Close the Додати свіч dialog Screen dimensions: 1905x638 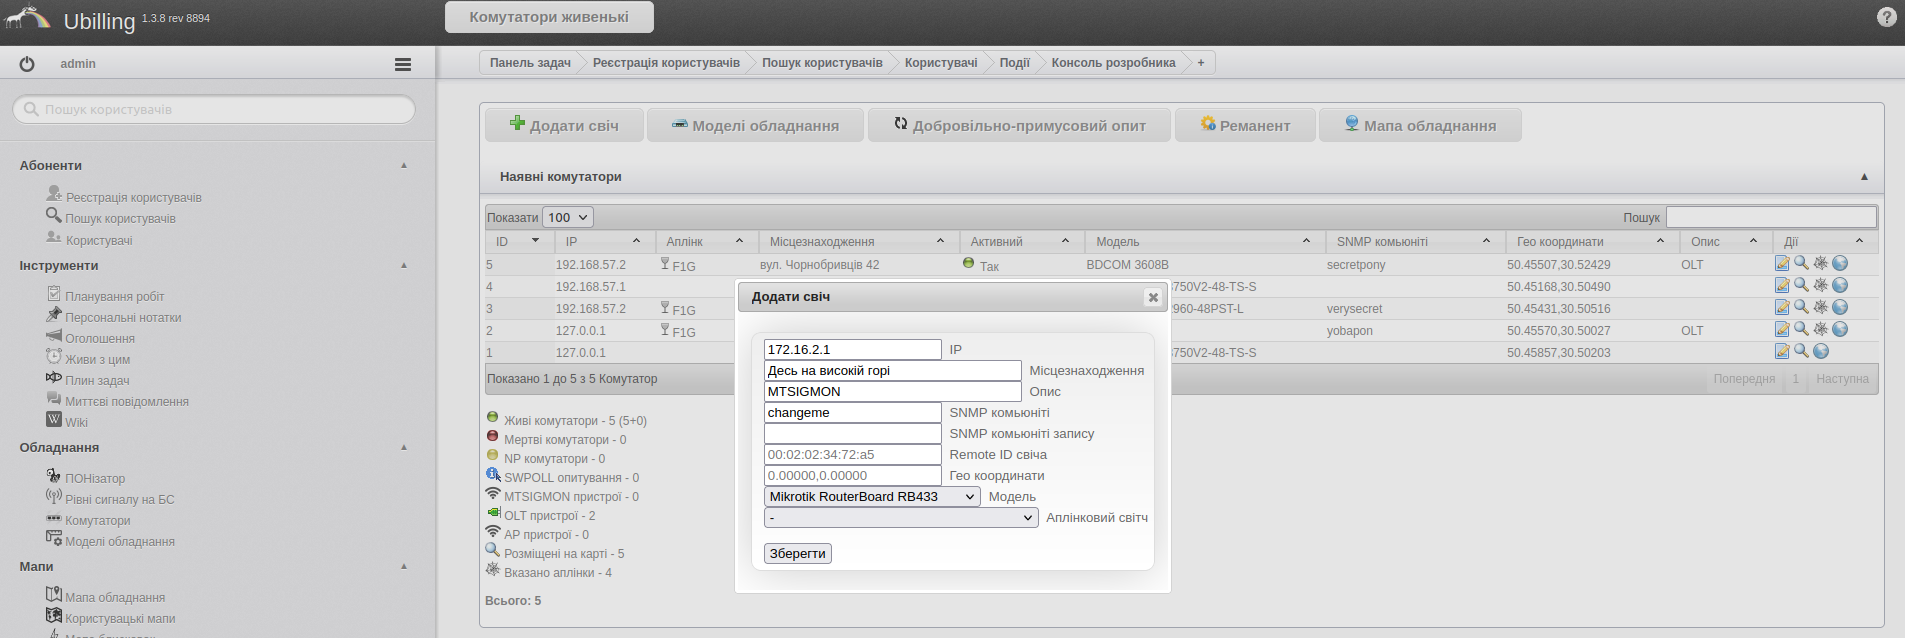(x=1153, y=297)
